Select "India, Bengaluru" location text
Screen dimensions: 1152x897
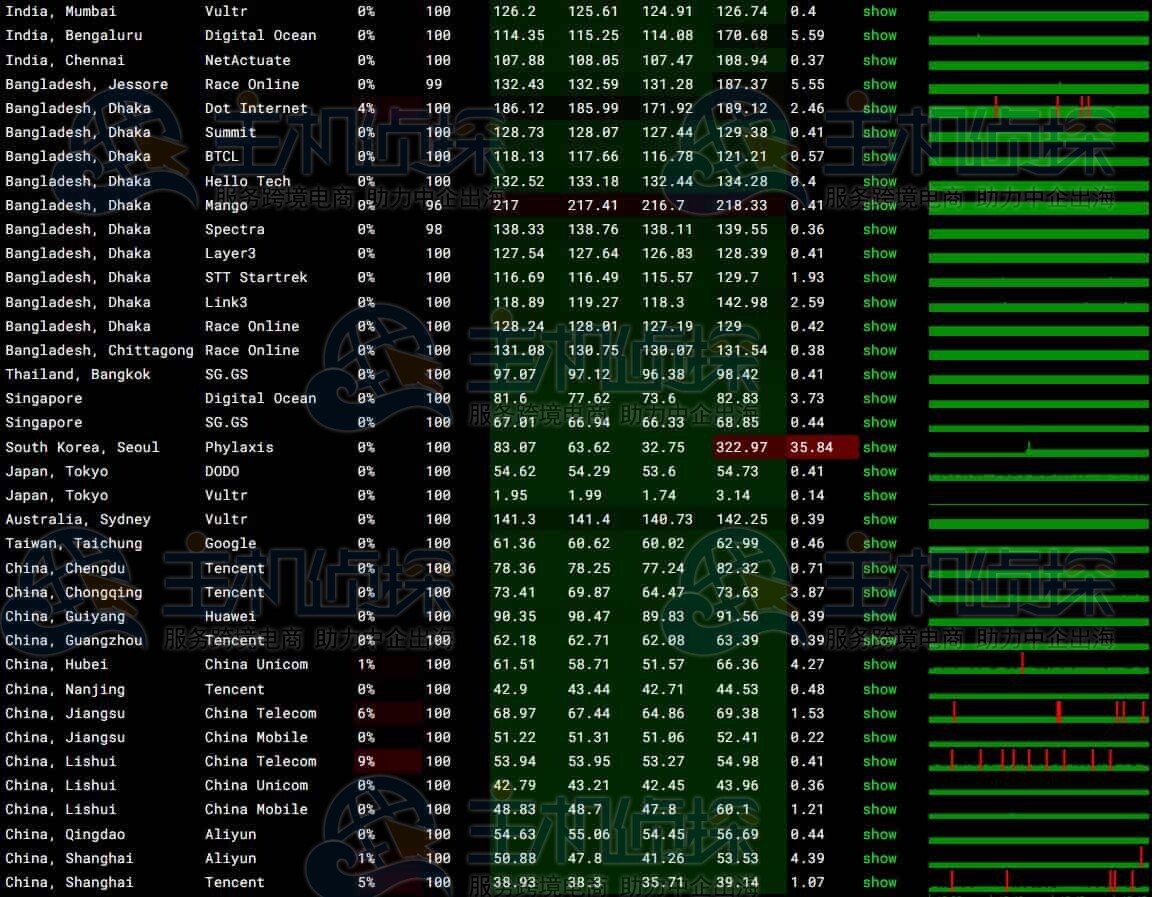pos(73,35)
